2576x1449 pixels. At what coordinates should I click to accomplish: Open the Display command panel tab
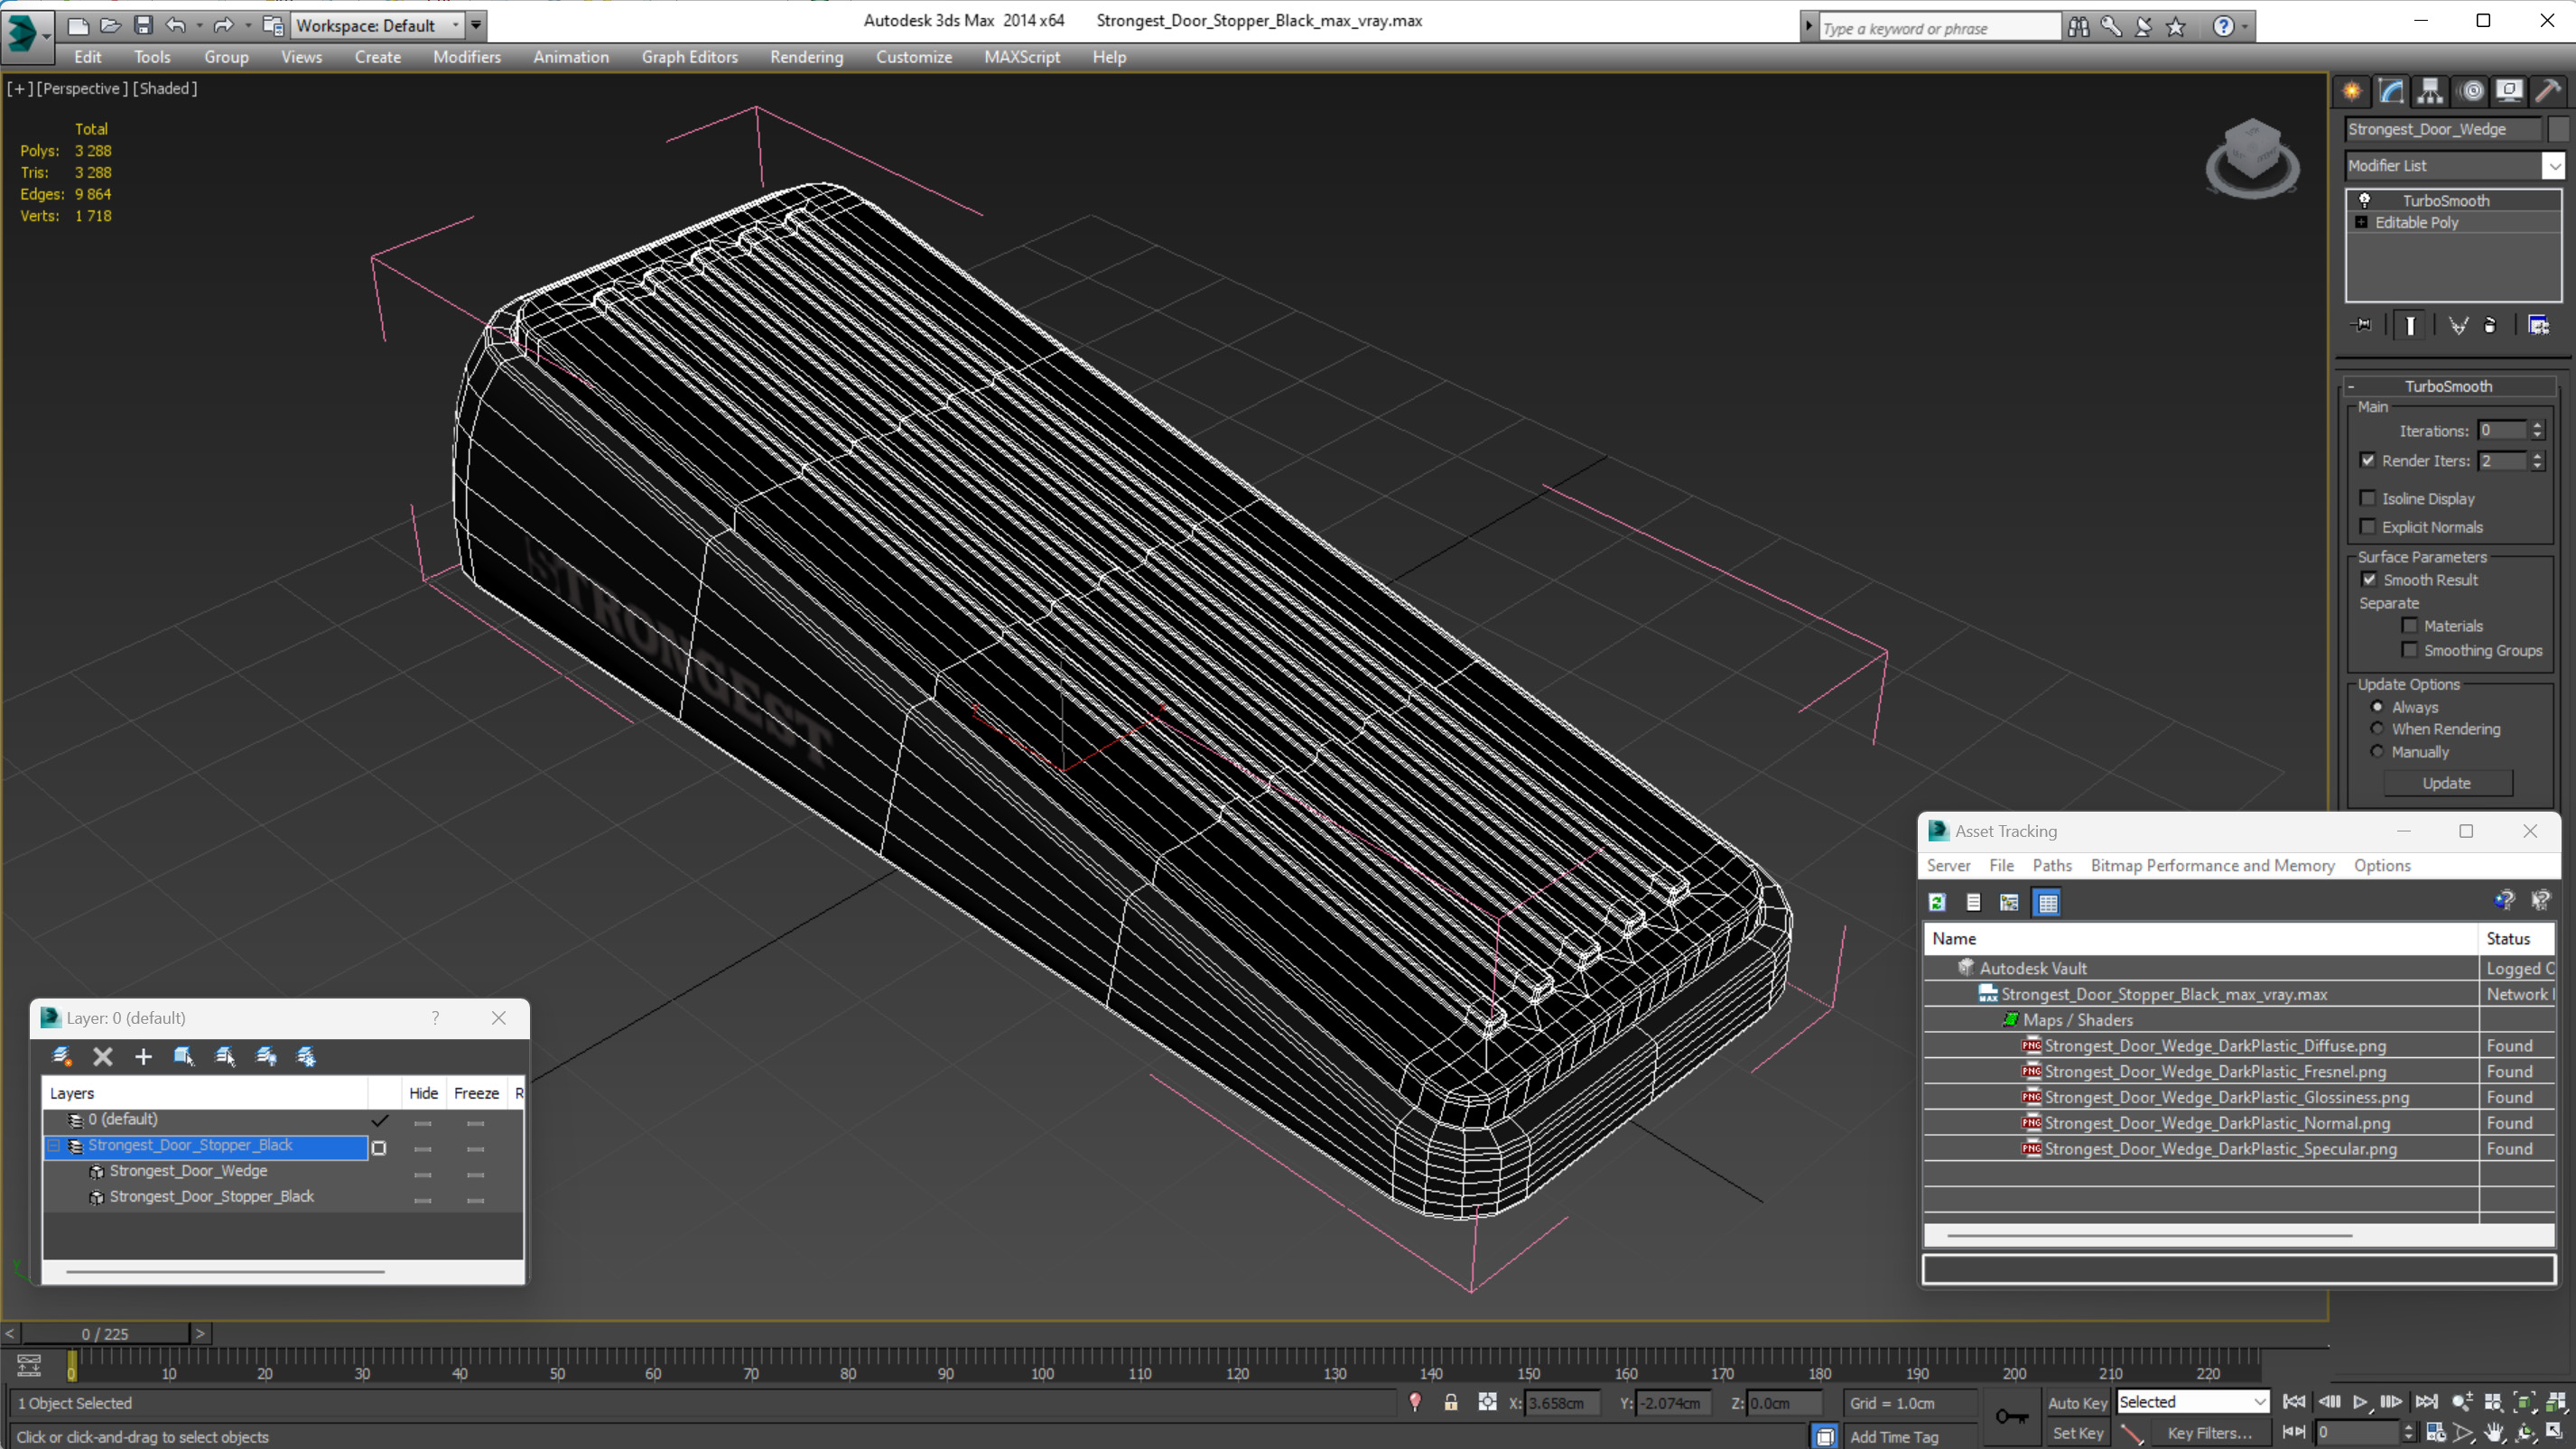tap(2509, 92)
